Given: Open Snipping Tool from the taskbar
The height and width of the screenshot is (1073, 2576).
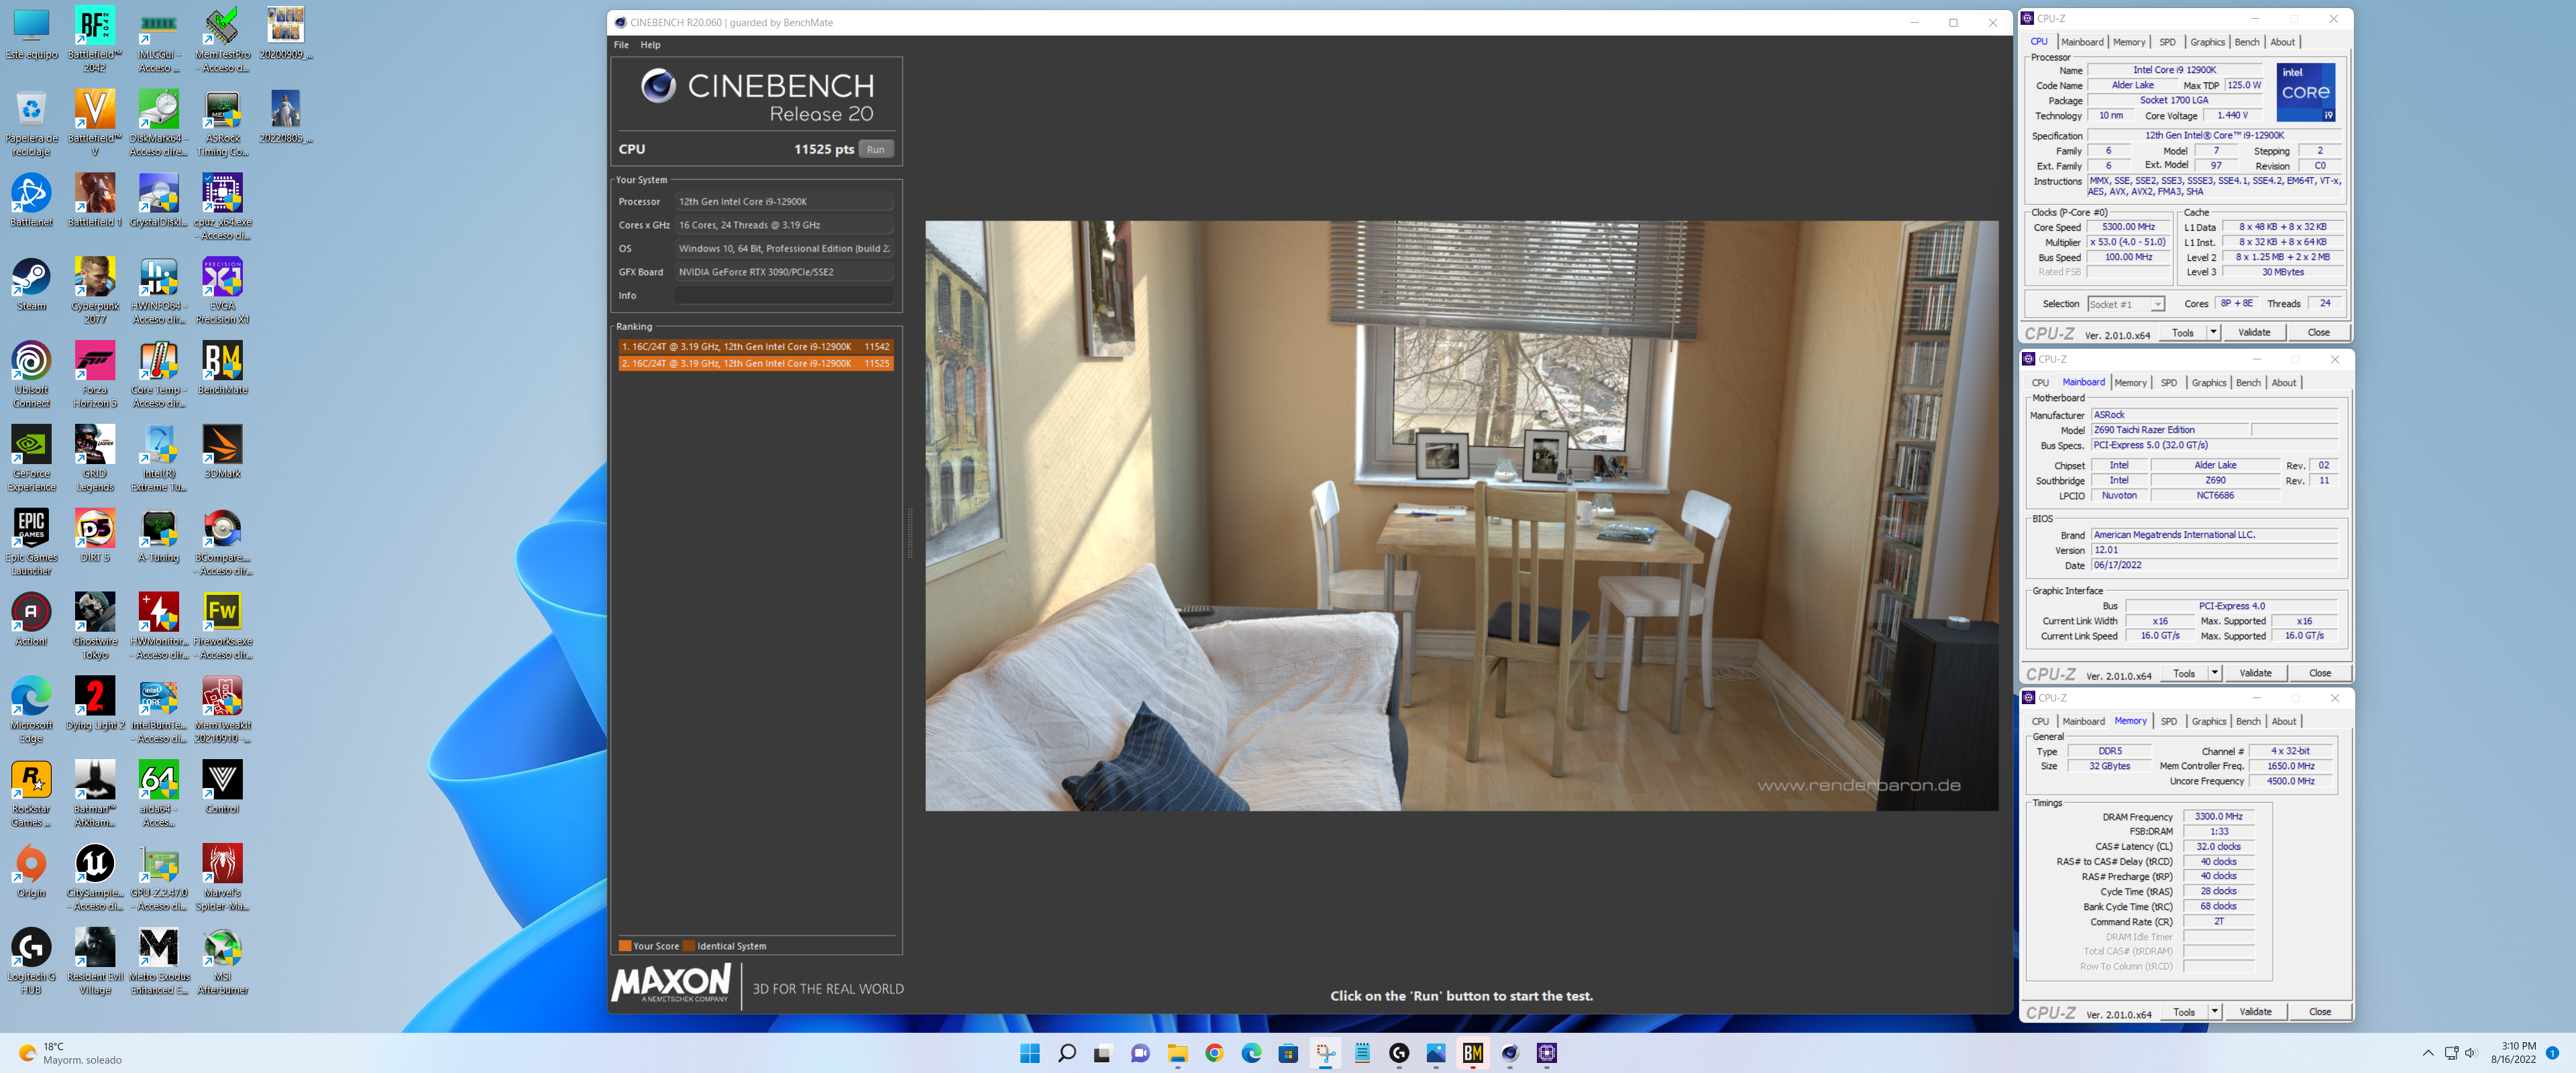Looking at the screenshot, I should pyautogui.click(x=1325, y=1052).
